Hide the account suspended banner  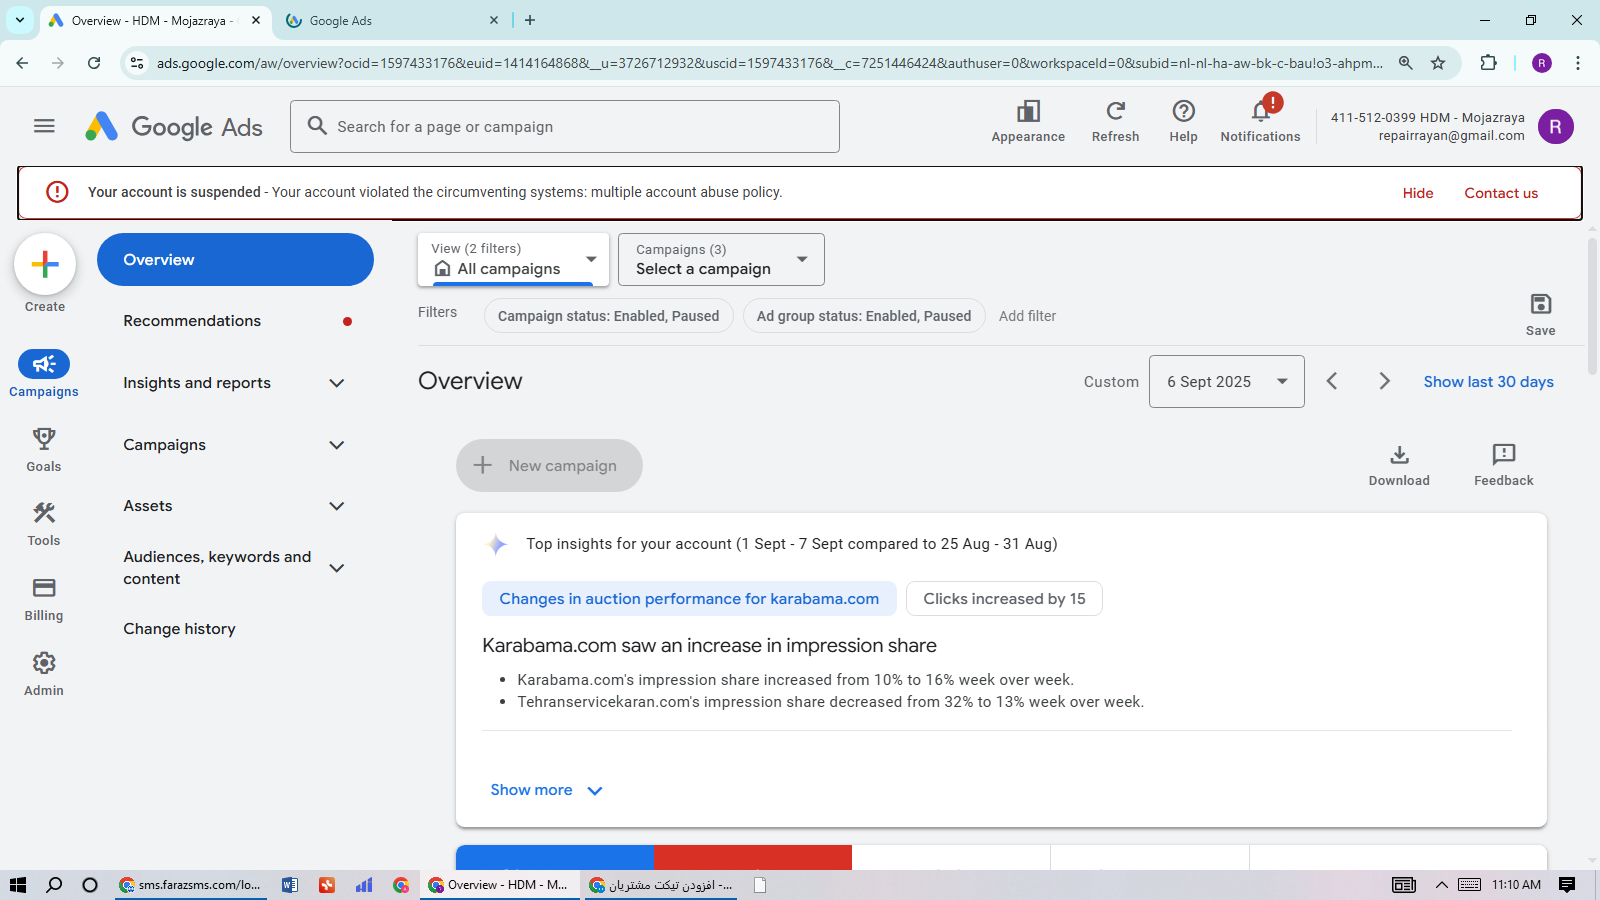[1418, 193]
